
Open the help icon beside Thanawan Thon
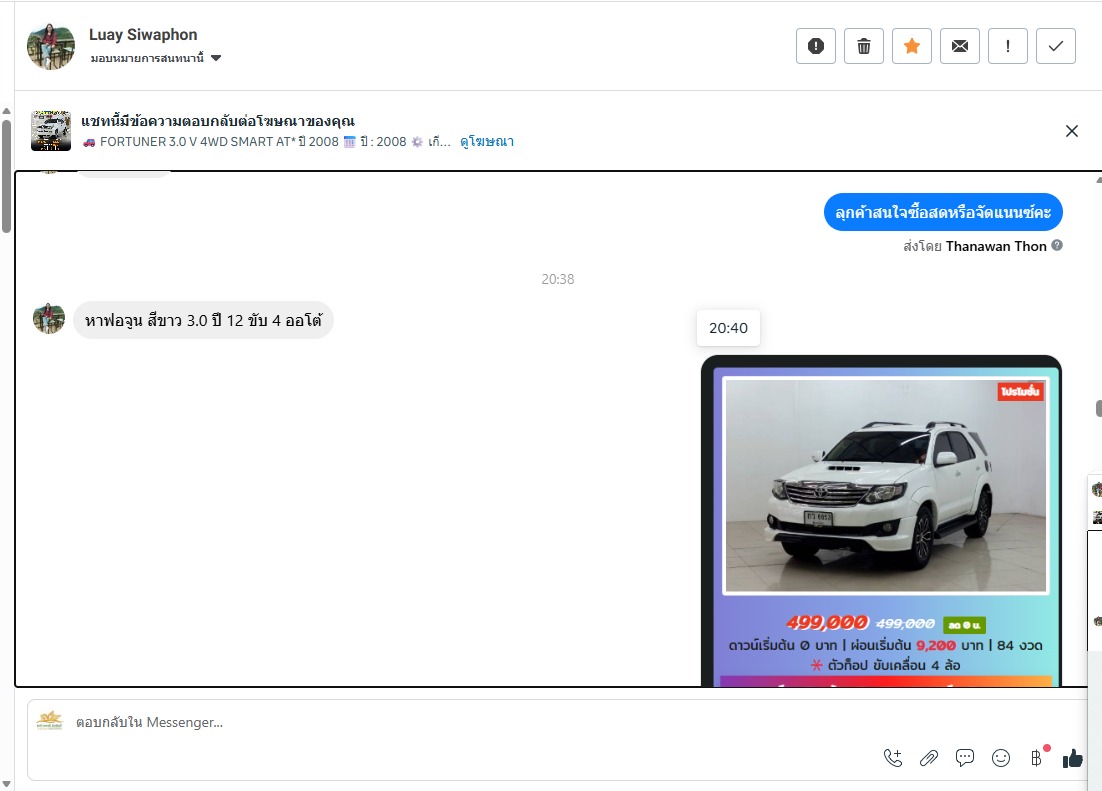(x=1057, y=245)
